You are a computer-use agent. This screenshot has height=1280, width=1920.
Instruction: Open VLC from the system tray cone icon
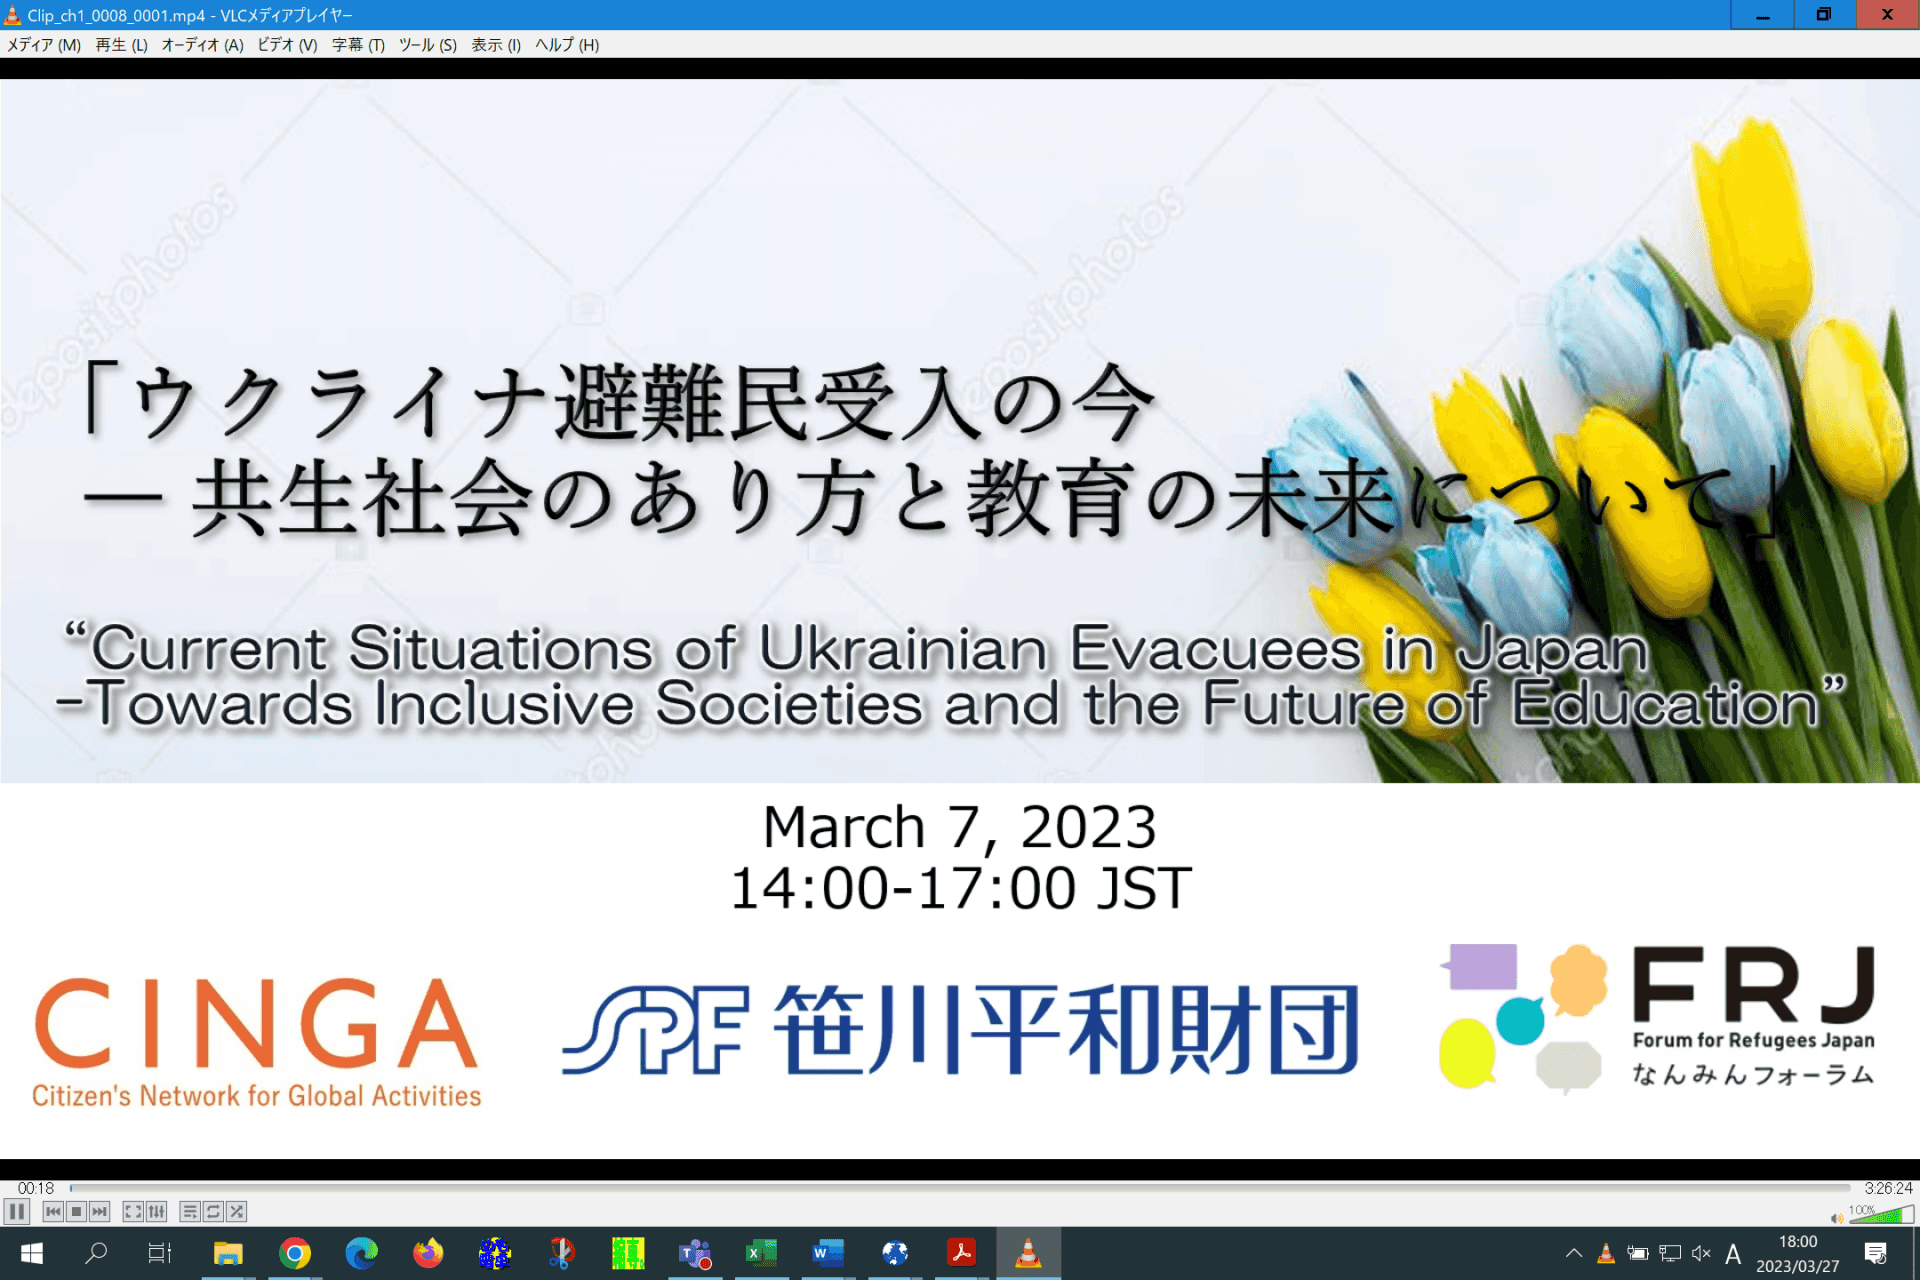tap(1605, 1253)
